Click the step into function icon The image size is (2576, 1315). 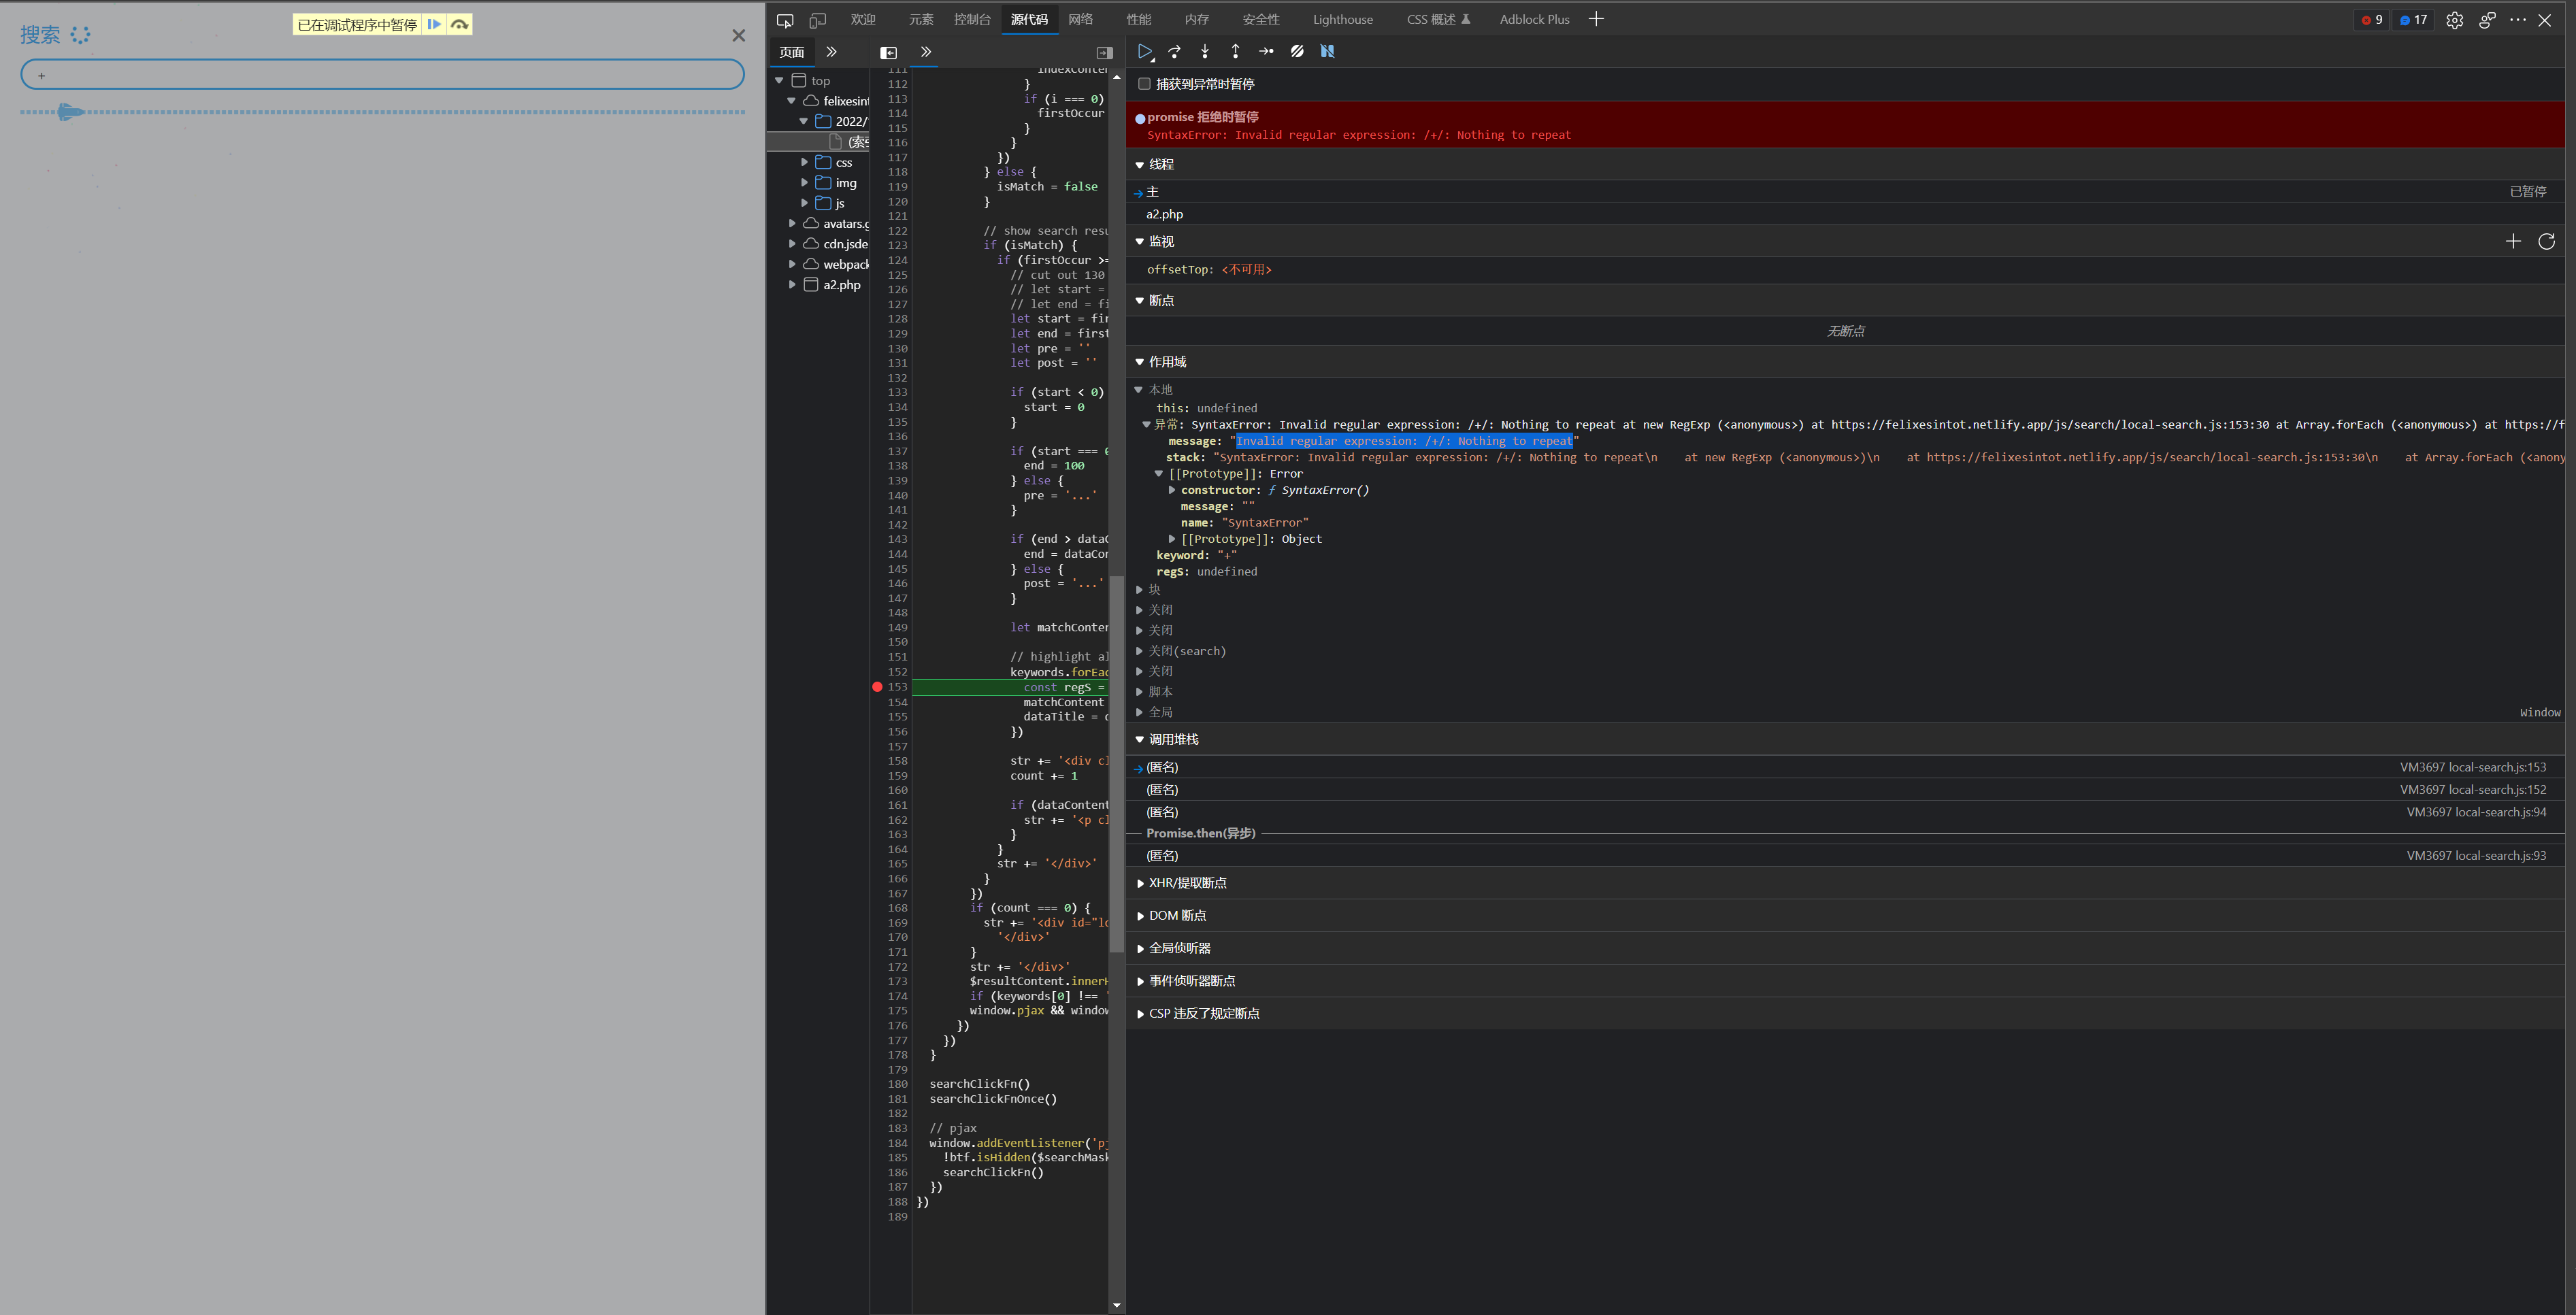point(1205,51)
